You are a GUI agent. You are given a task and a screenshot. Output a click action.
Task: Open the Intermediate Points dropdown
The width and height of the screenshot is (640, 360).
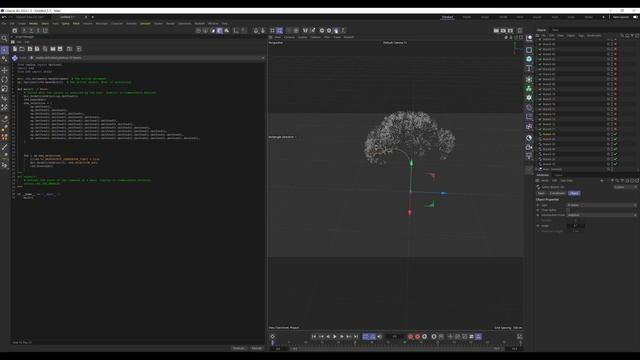click(602, 215)
